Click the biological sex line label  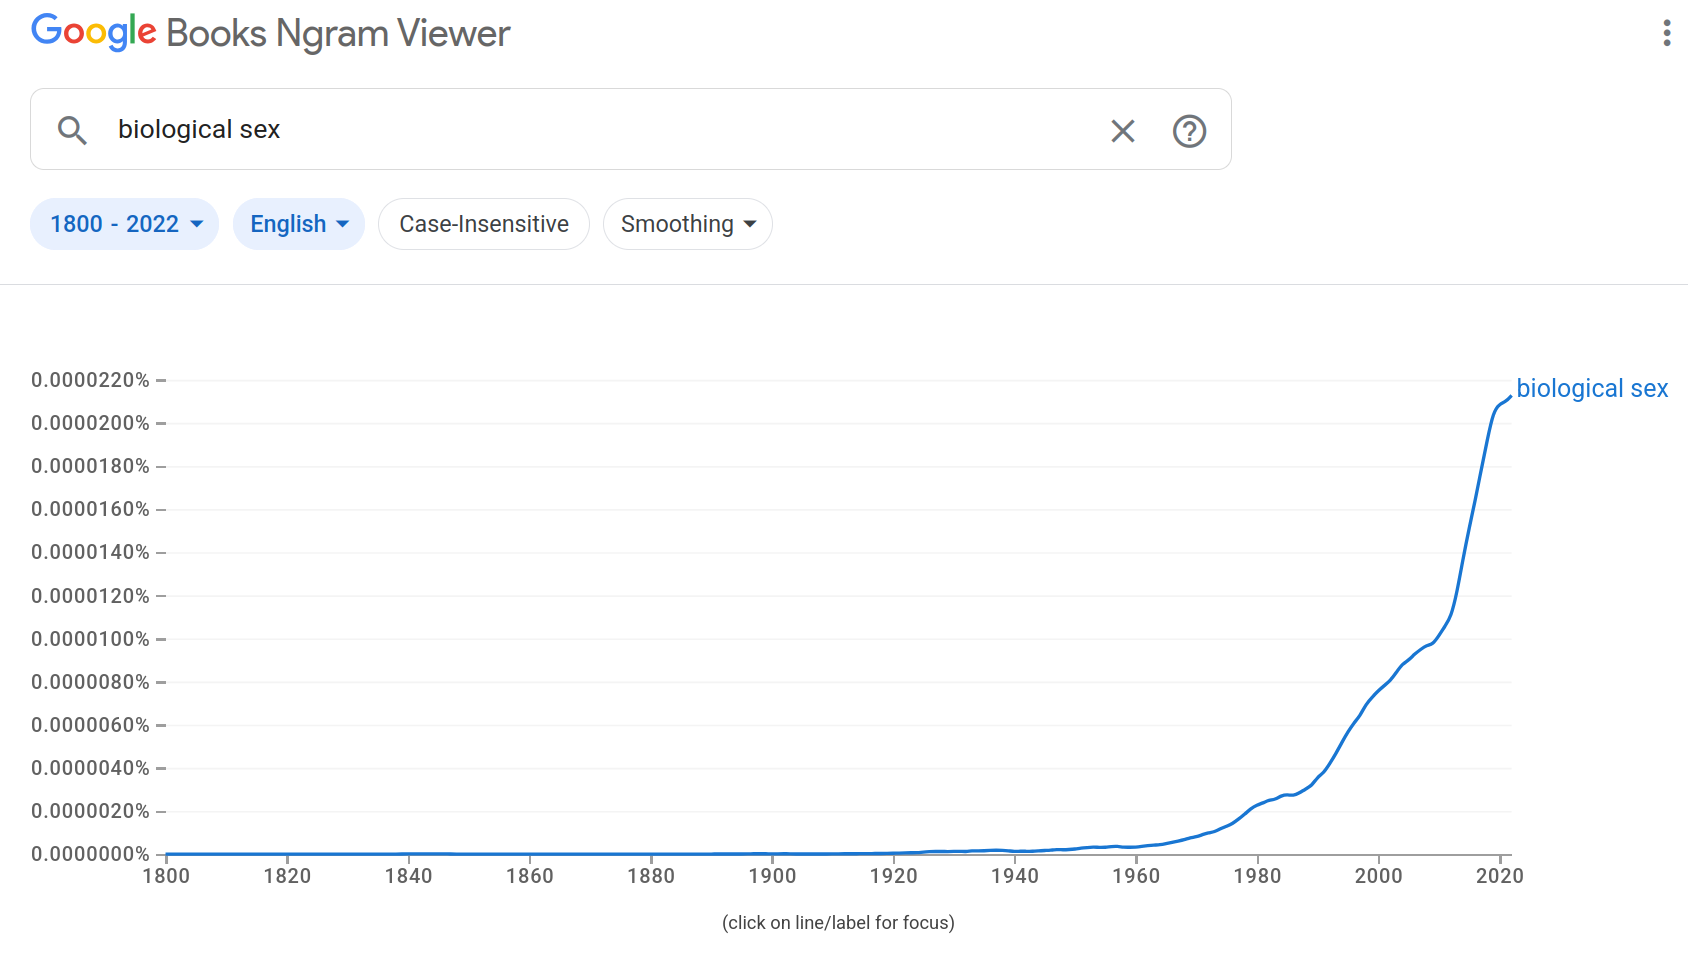click(1592, 388)
